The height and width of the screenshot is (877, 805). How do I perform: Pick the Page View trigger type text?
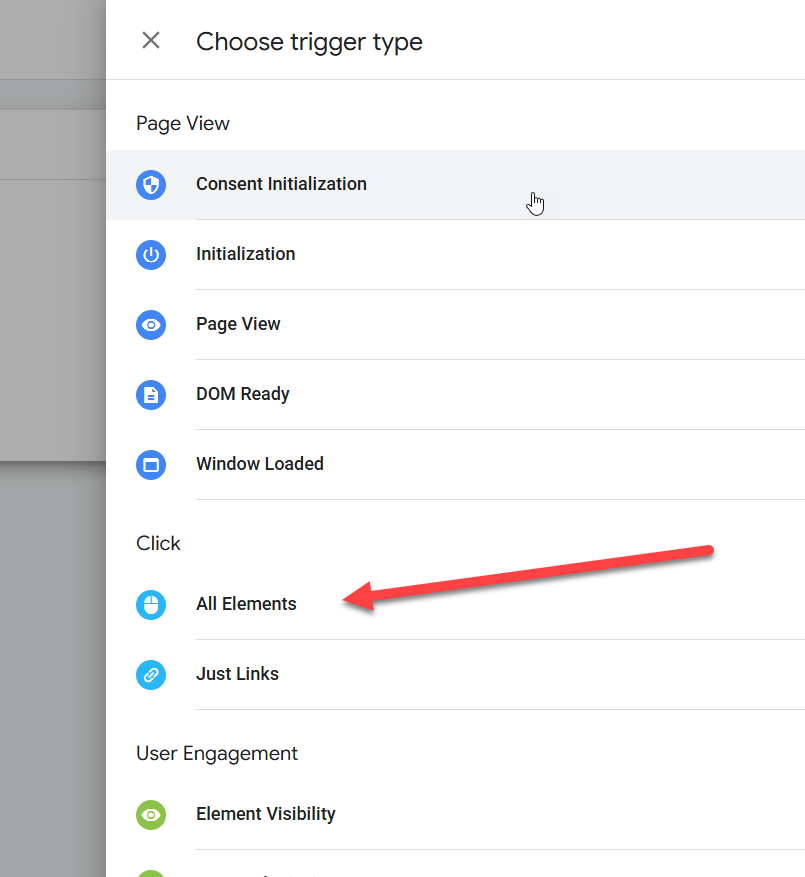[238, 324]
